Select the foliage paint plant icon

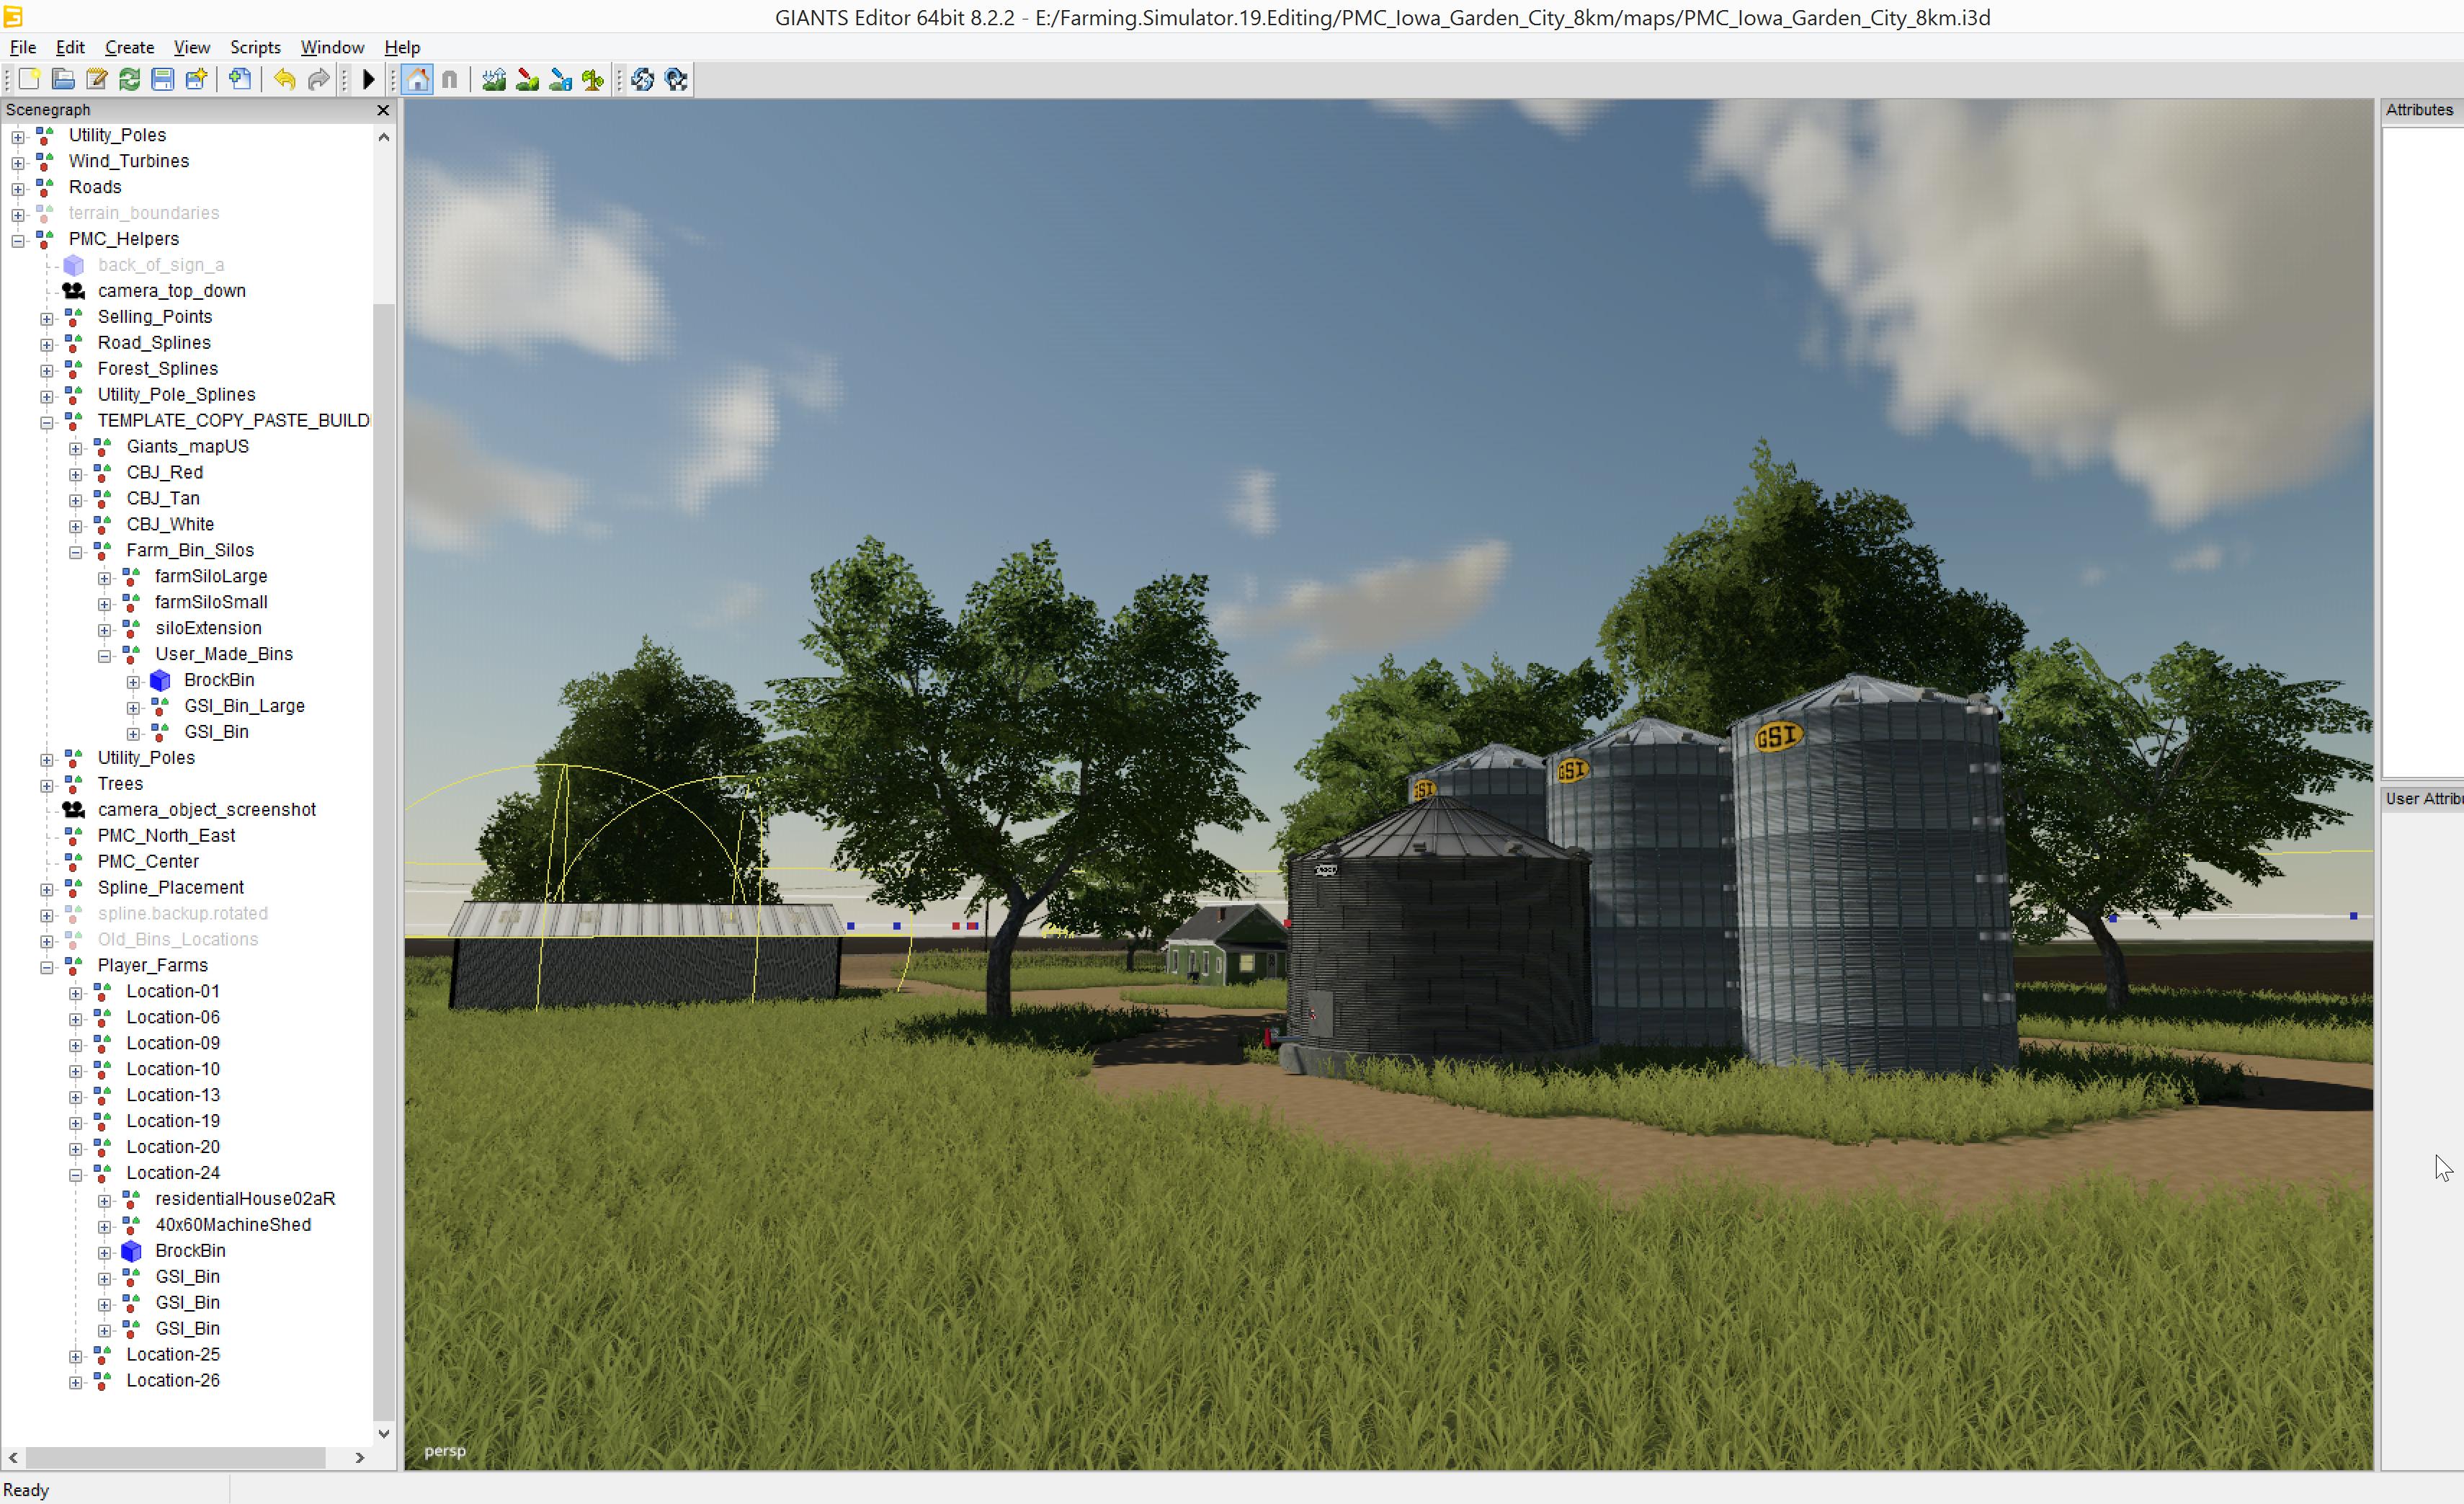593,79
